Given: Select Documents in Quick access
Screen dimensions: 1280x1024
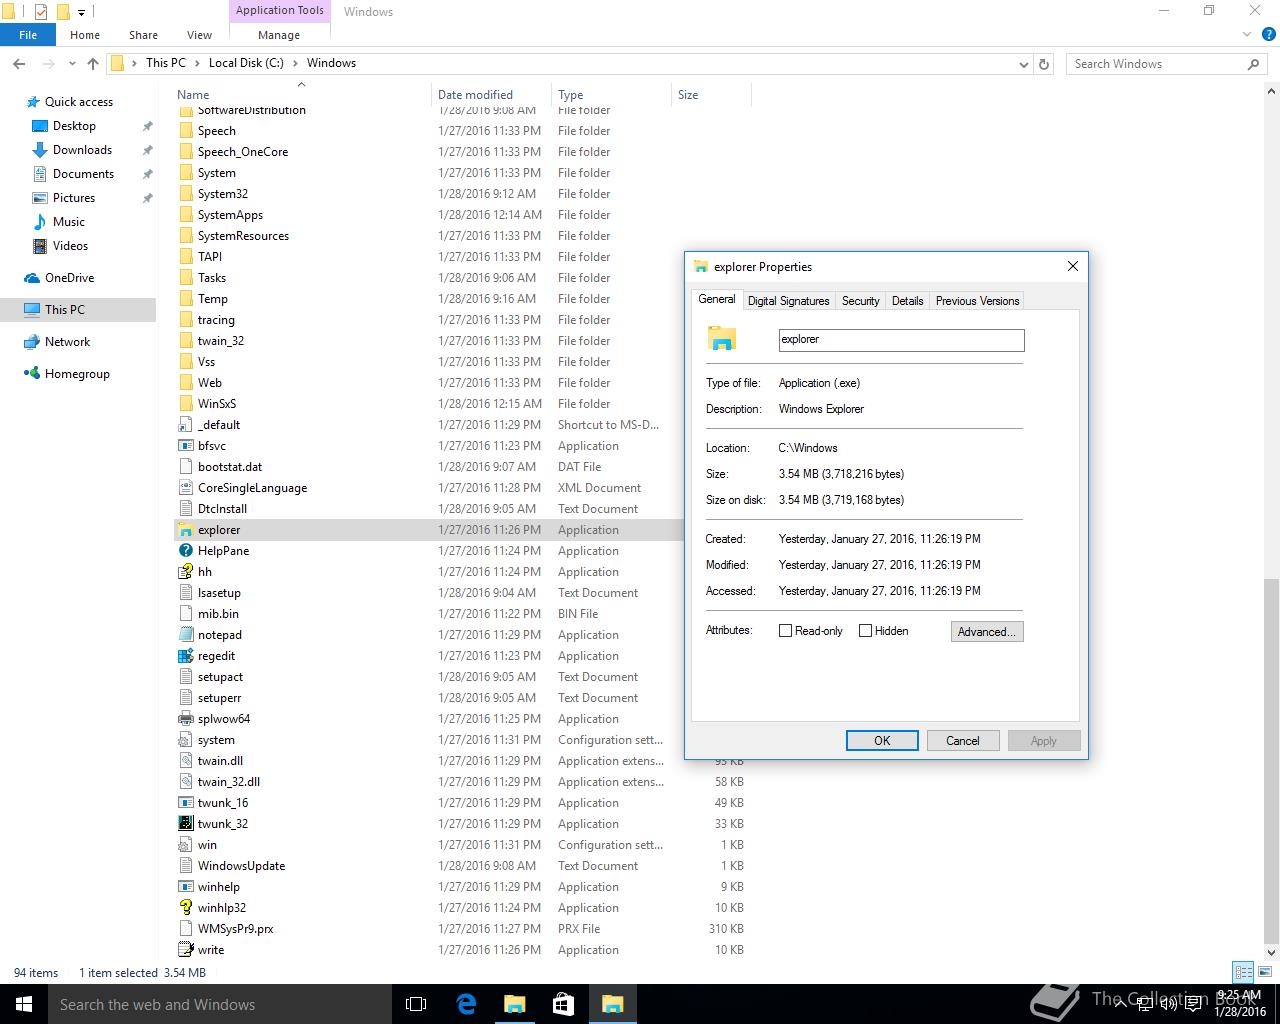Looking at the screenshot, I should 83,174.
